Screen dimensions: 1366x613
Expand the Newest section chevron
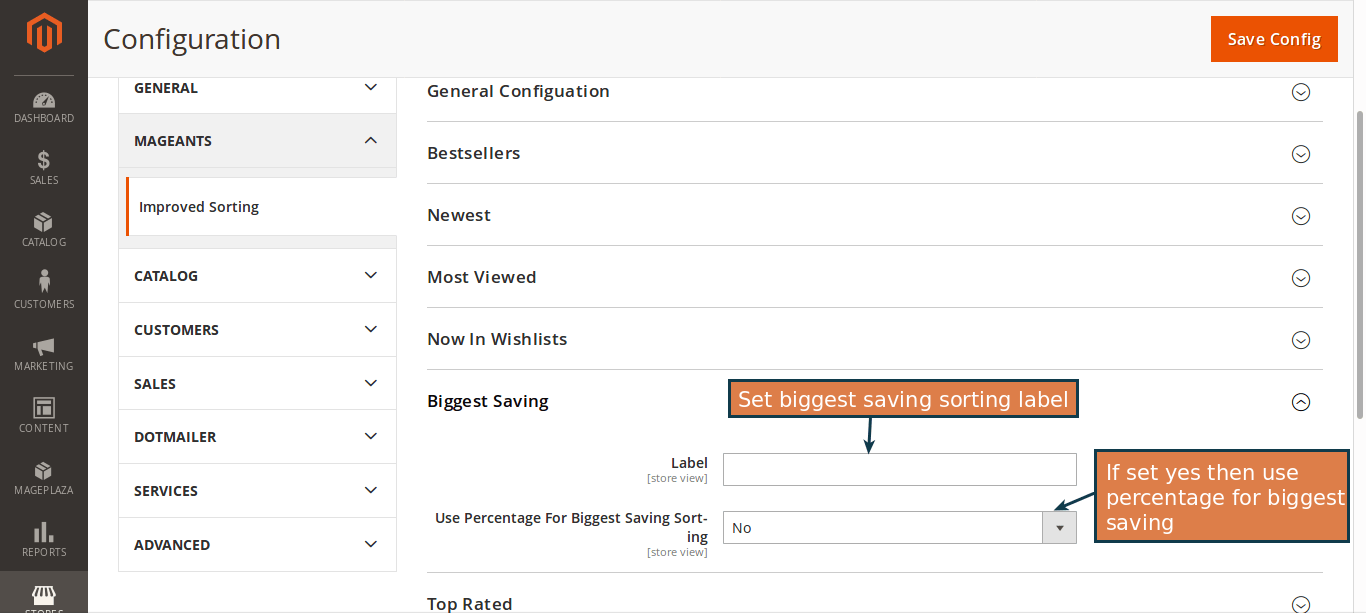(1301, 216)
